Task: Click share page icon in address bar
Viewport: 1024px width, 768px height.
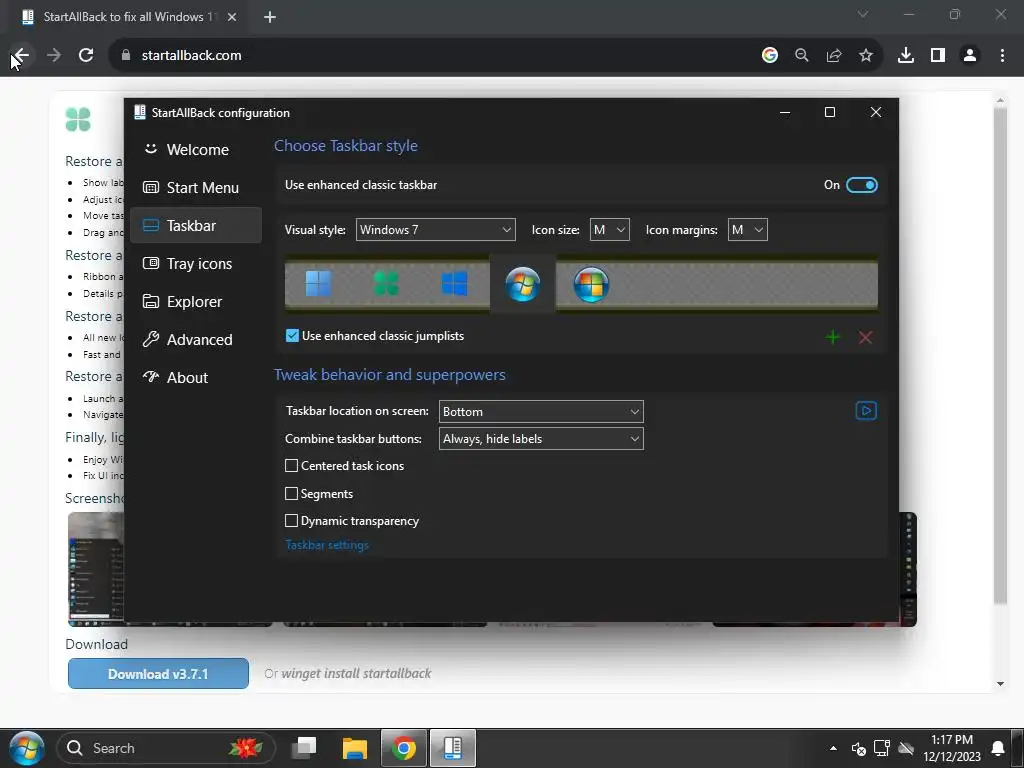Action: pyautogui.click(x=834, y=56)
